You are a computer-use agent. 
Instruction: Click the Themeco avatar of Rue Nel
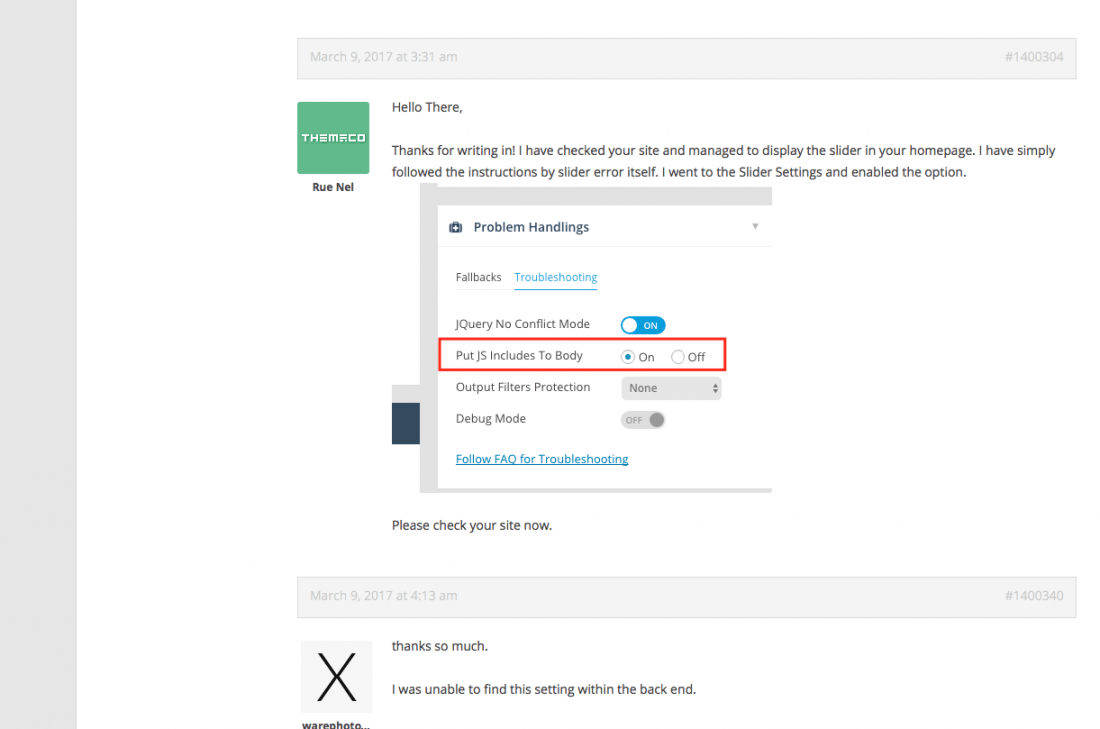[333, 138]
